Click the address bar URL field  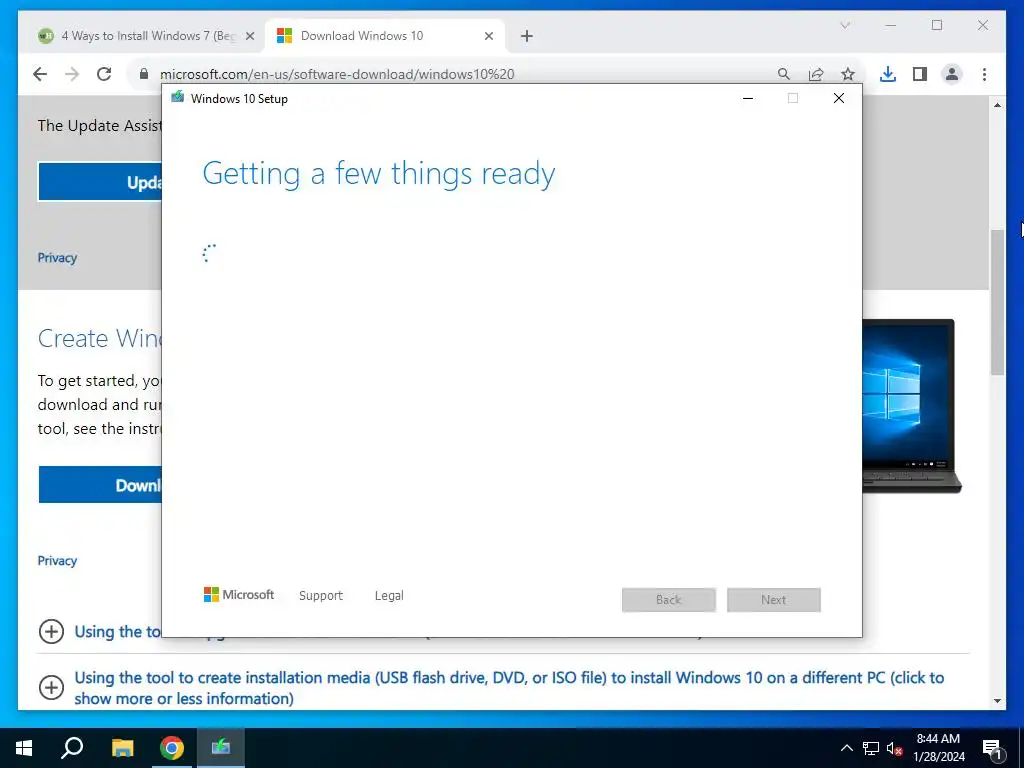[451, 74]
